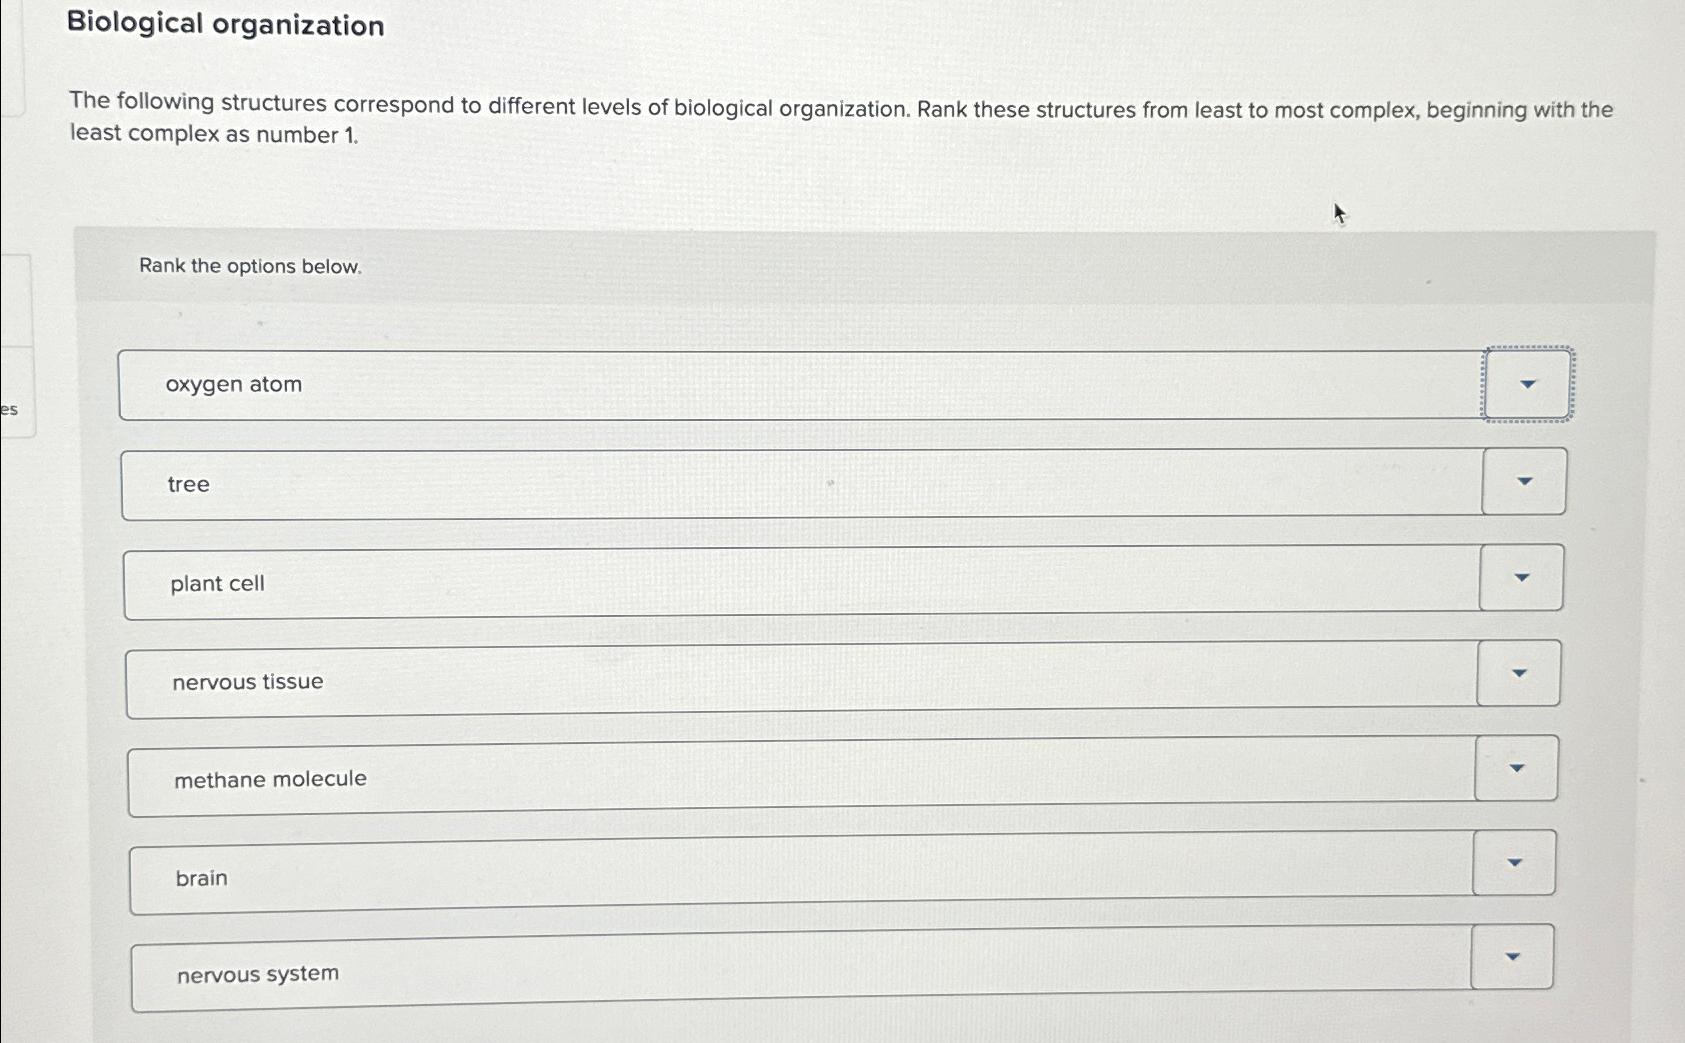Select the nervous system option row
This screenshot has width=1685, height=1043.
[700, 974]
